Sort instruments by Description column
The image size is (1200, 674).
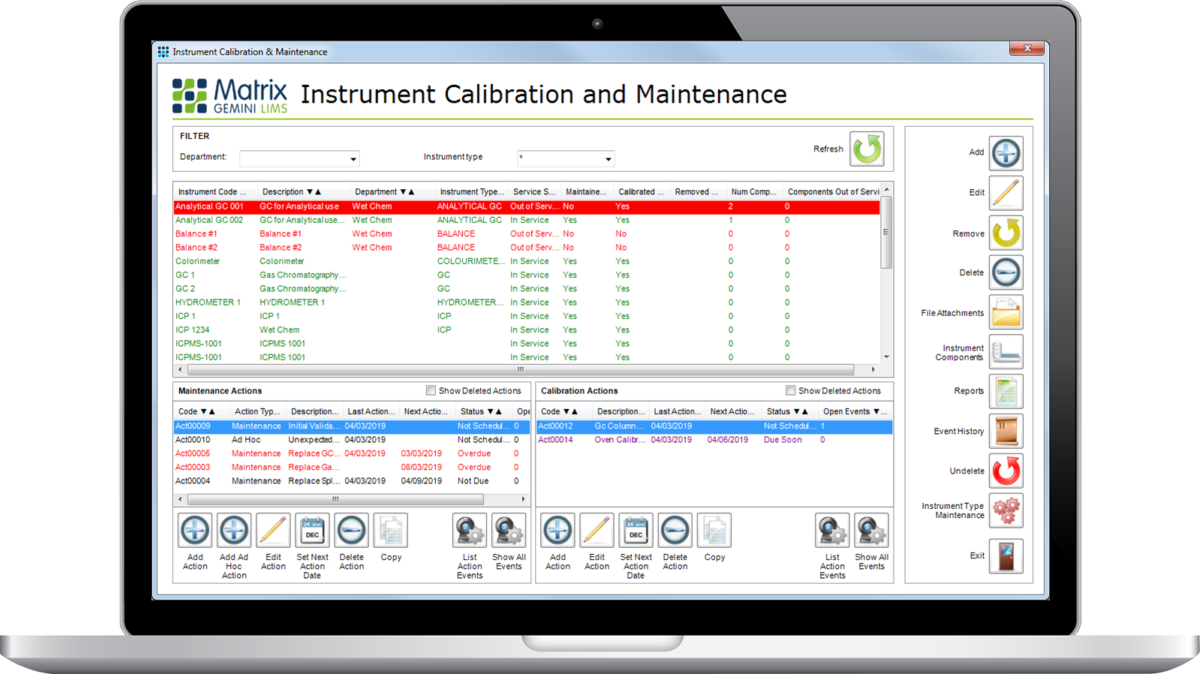click(303, 191)
